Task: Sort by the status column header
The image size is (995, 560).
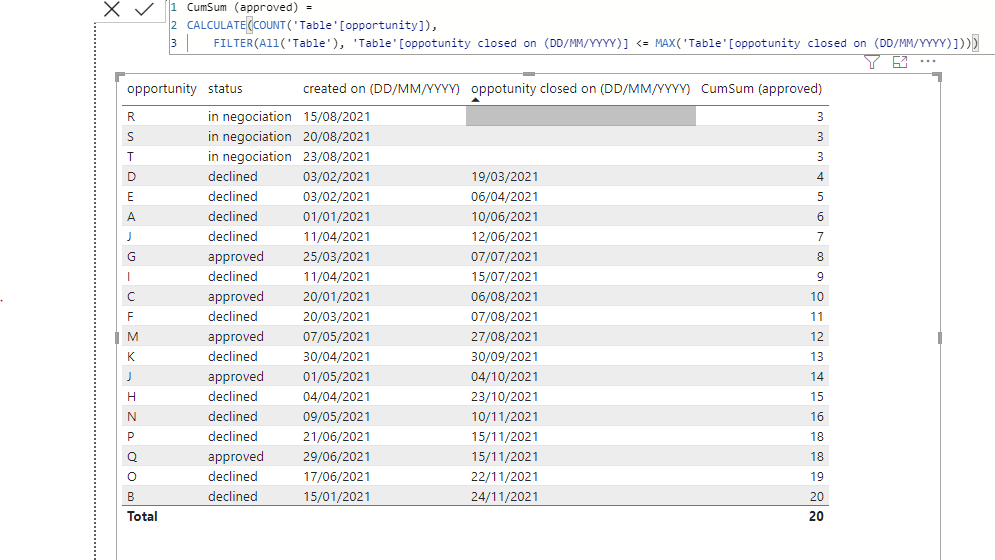Action: click(225, 88)
